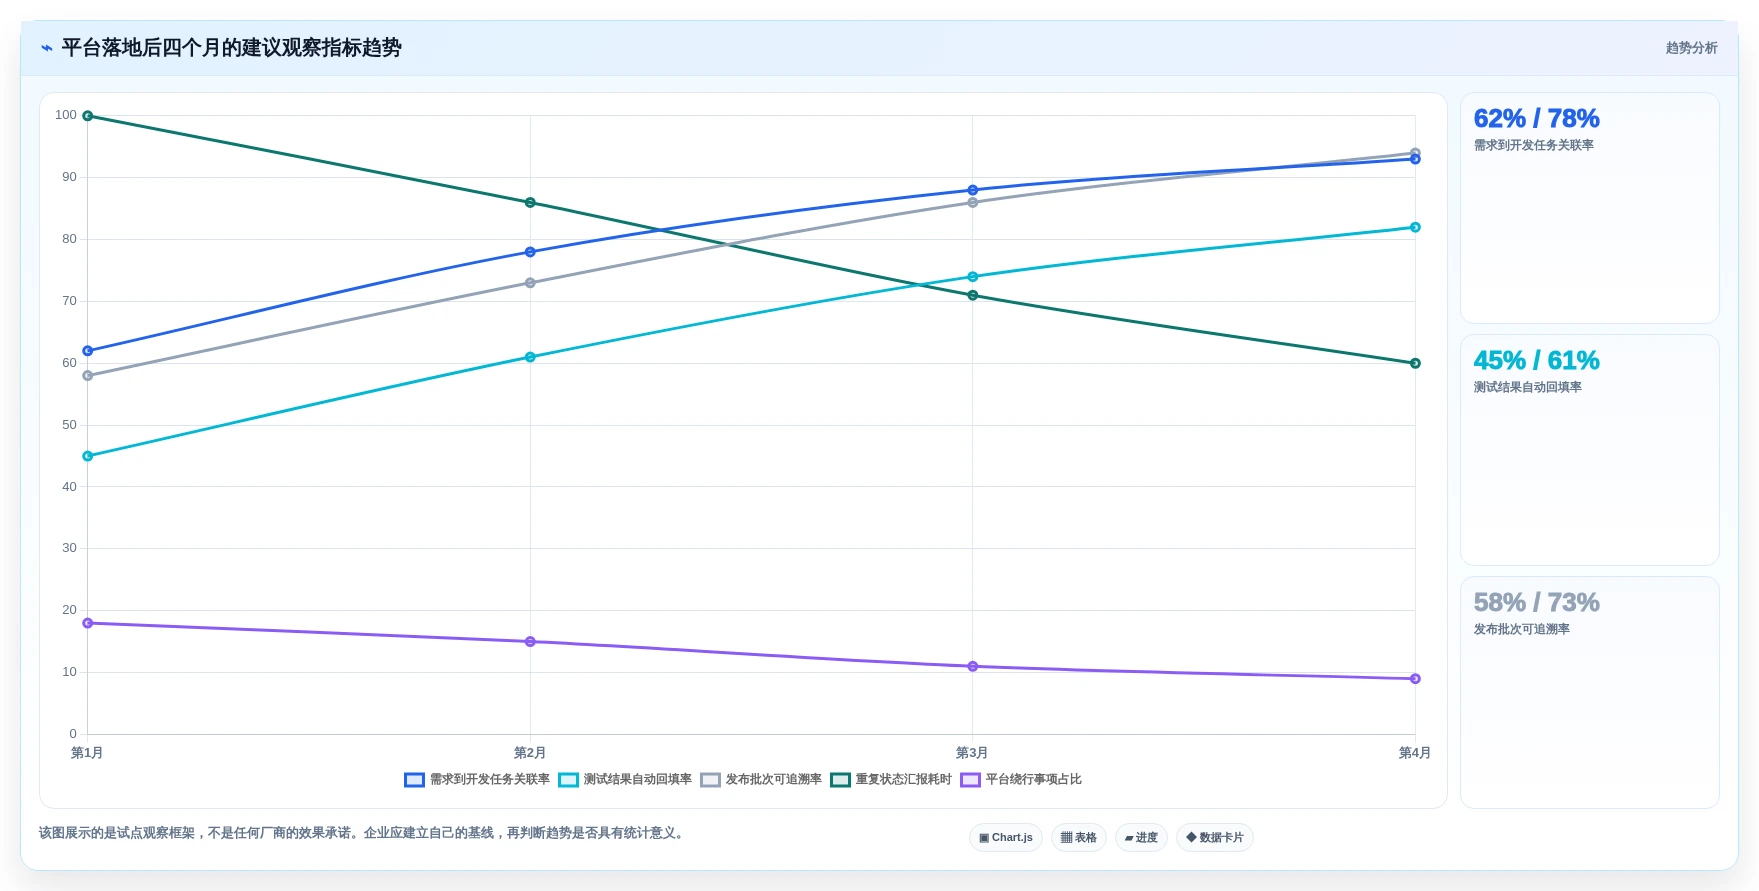1759x891 pixels.
Task: Click the 表格 tag button
Action: click(1079, 838)
